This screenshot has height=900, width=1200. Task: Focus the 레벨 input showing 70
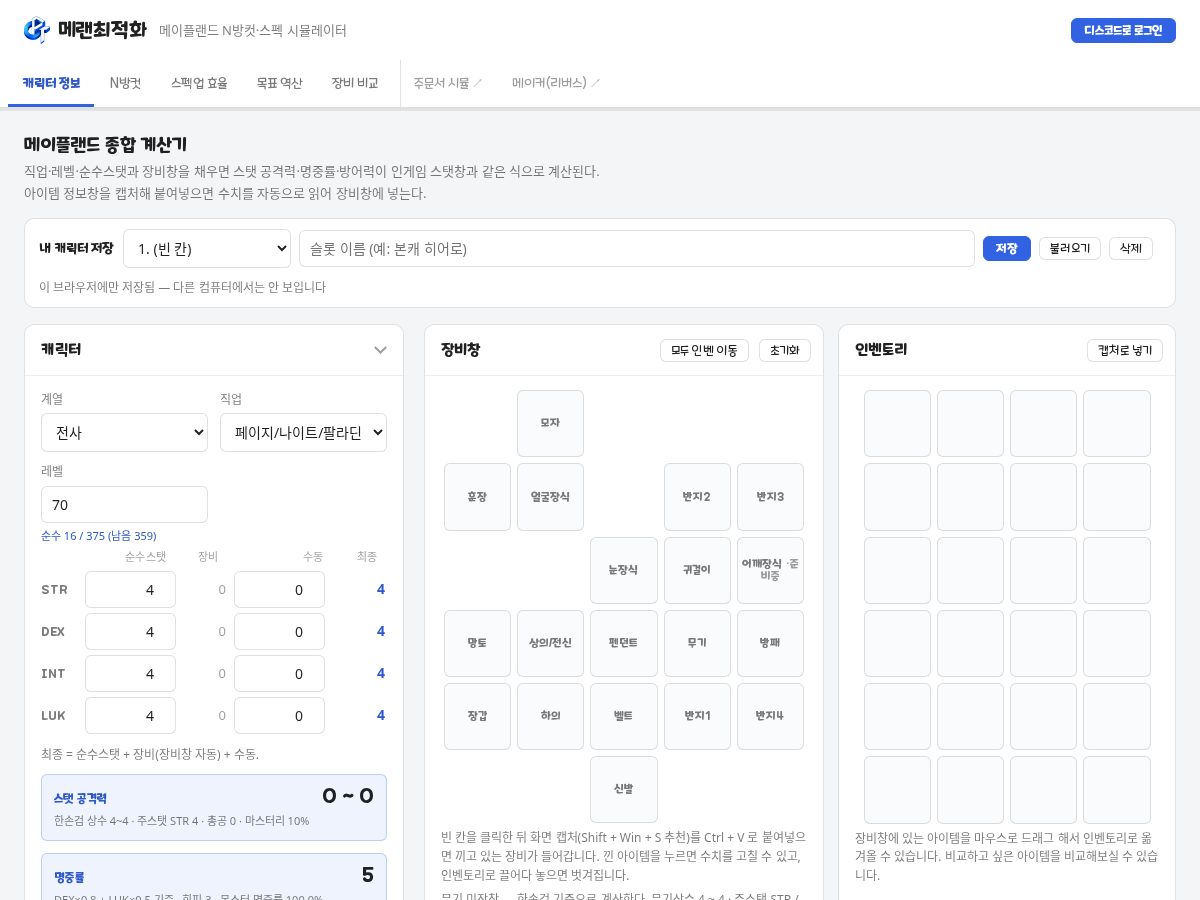124,504
